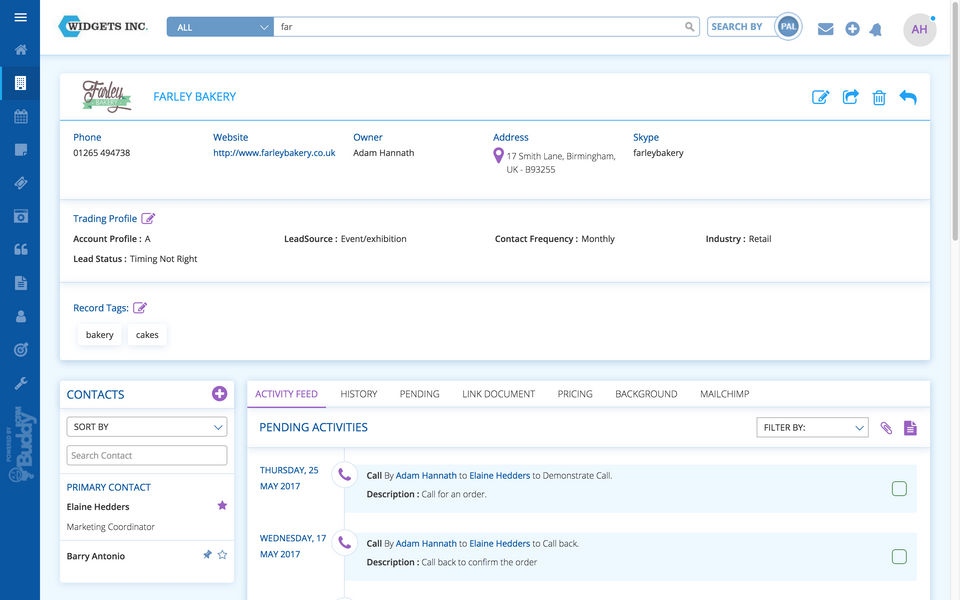Delete Farley Bakery using trash icon
Screen dimensions: 960x600
tap(879, 97)
